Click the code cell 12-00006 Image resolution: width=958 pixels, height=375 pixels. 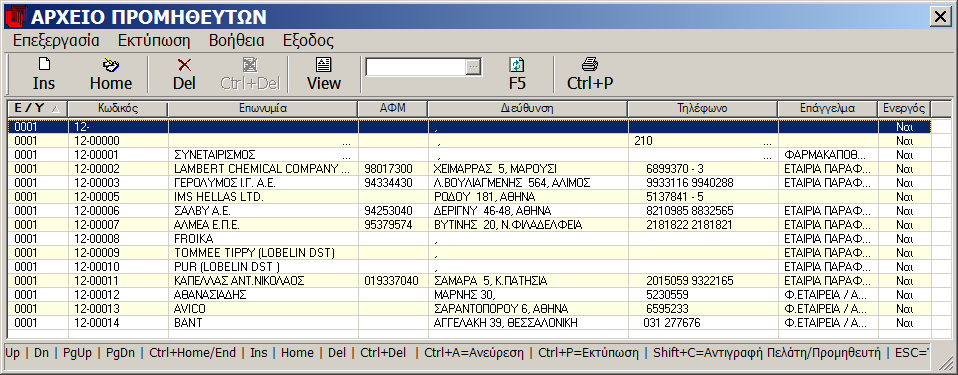pyautogui.click(x=96, y=211)
